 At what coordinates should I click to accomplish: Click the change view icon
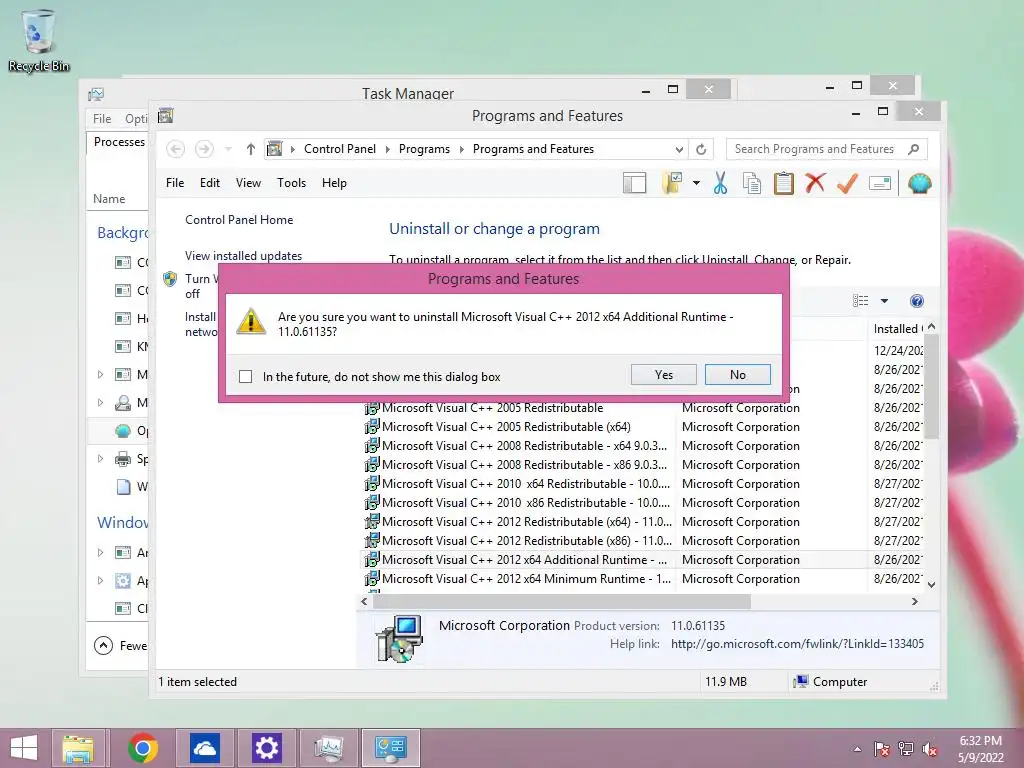pyautogui.click(x=861, y=301)
